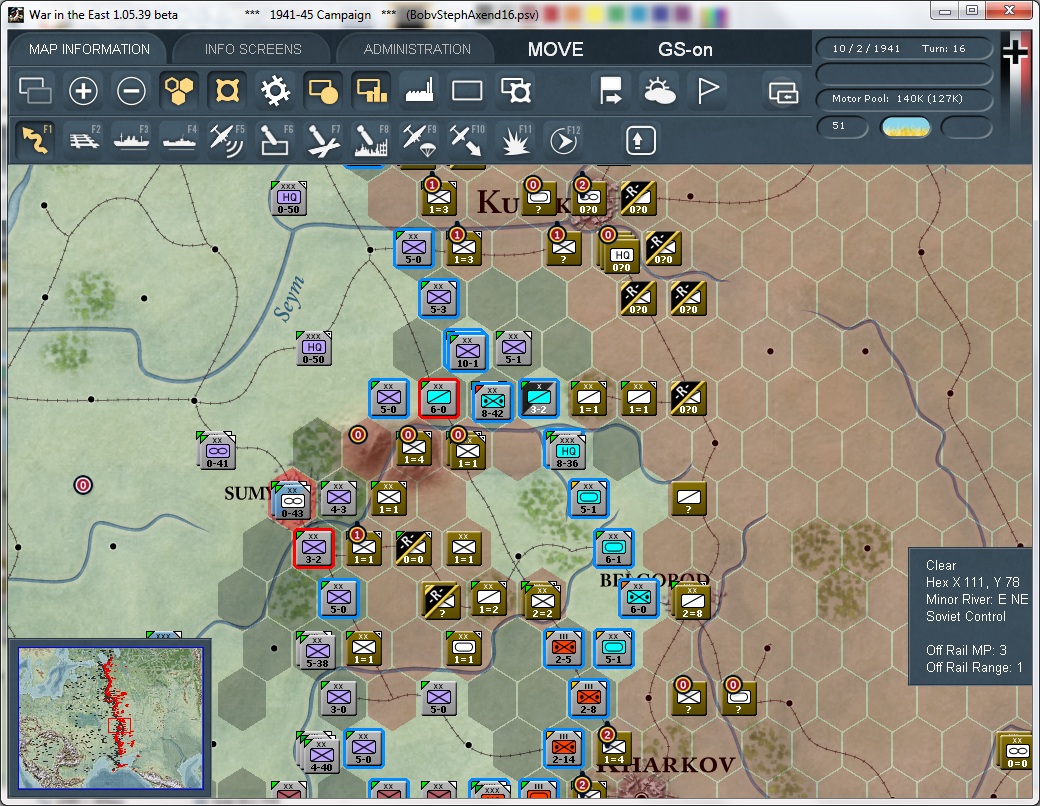Select the red-bordered 6-0 armored unit
This screenshot has width=1040, height=806.
pos(438,399)
